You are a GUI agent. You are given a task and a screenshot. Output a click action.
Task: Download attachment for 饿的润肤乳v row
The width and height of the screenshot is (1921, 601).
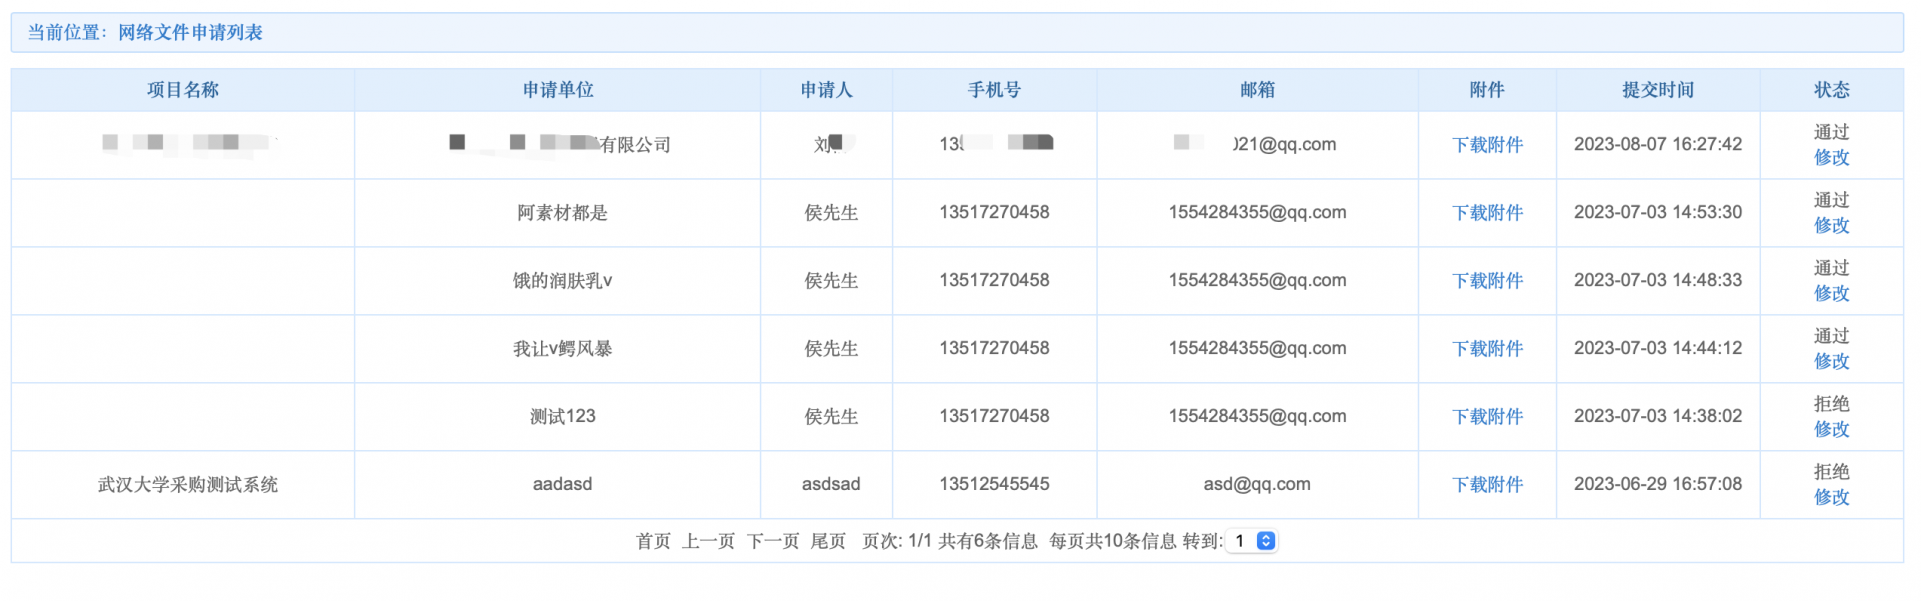(1487, 281)
